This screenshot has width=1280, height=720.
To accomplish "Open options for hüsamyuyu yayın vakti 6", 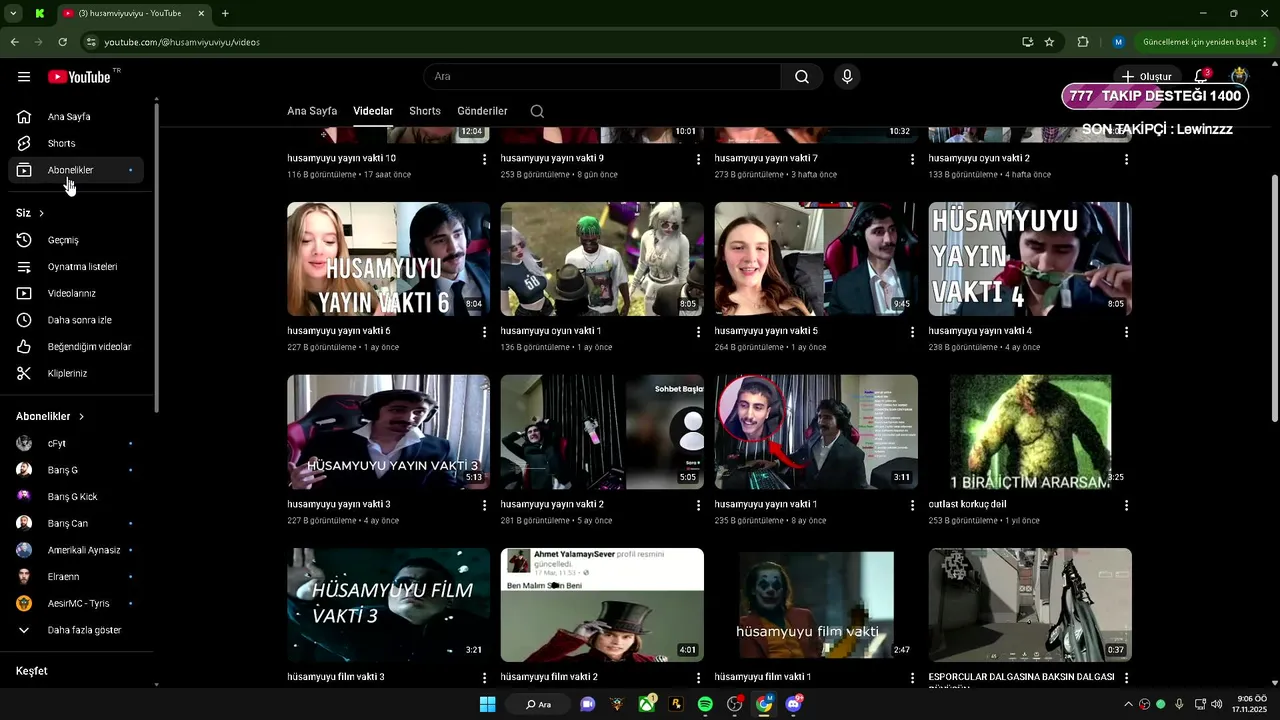I will pyautogui.click(x=485, y=332).
